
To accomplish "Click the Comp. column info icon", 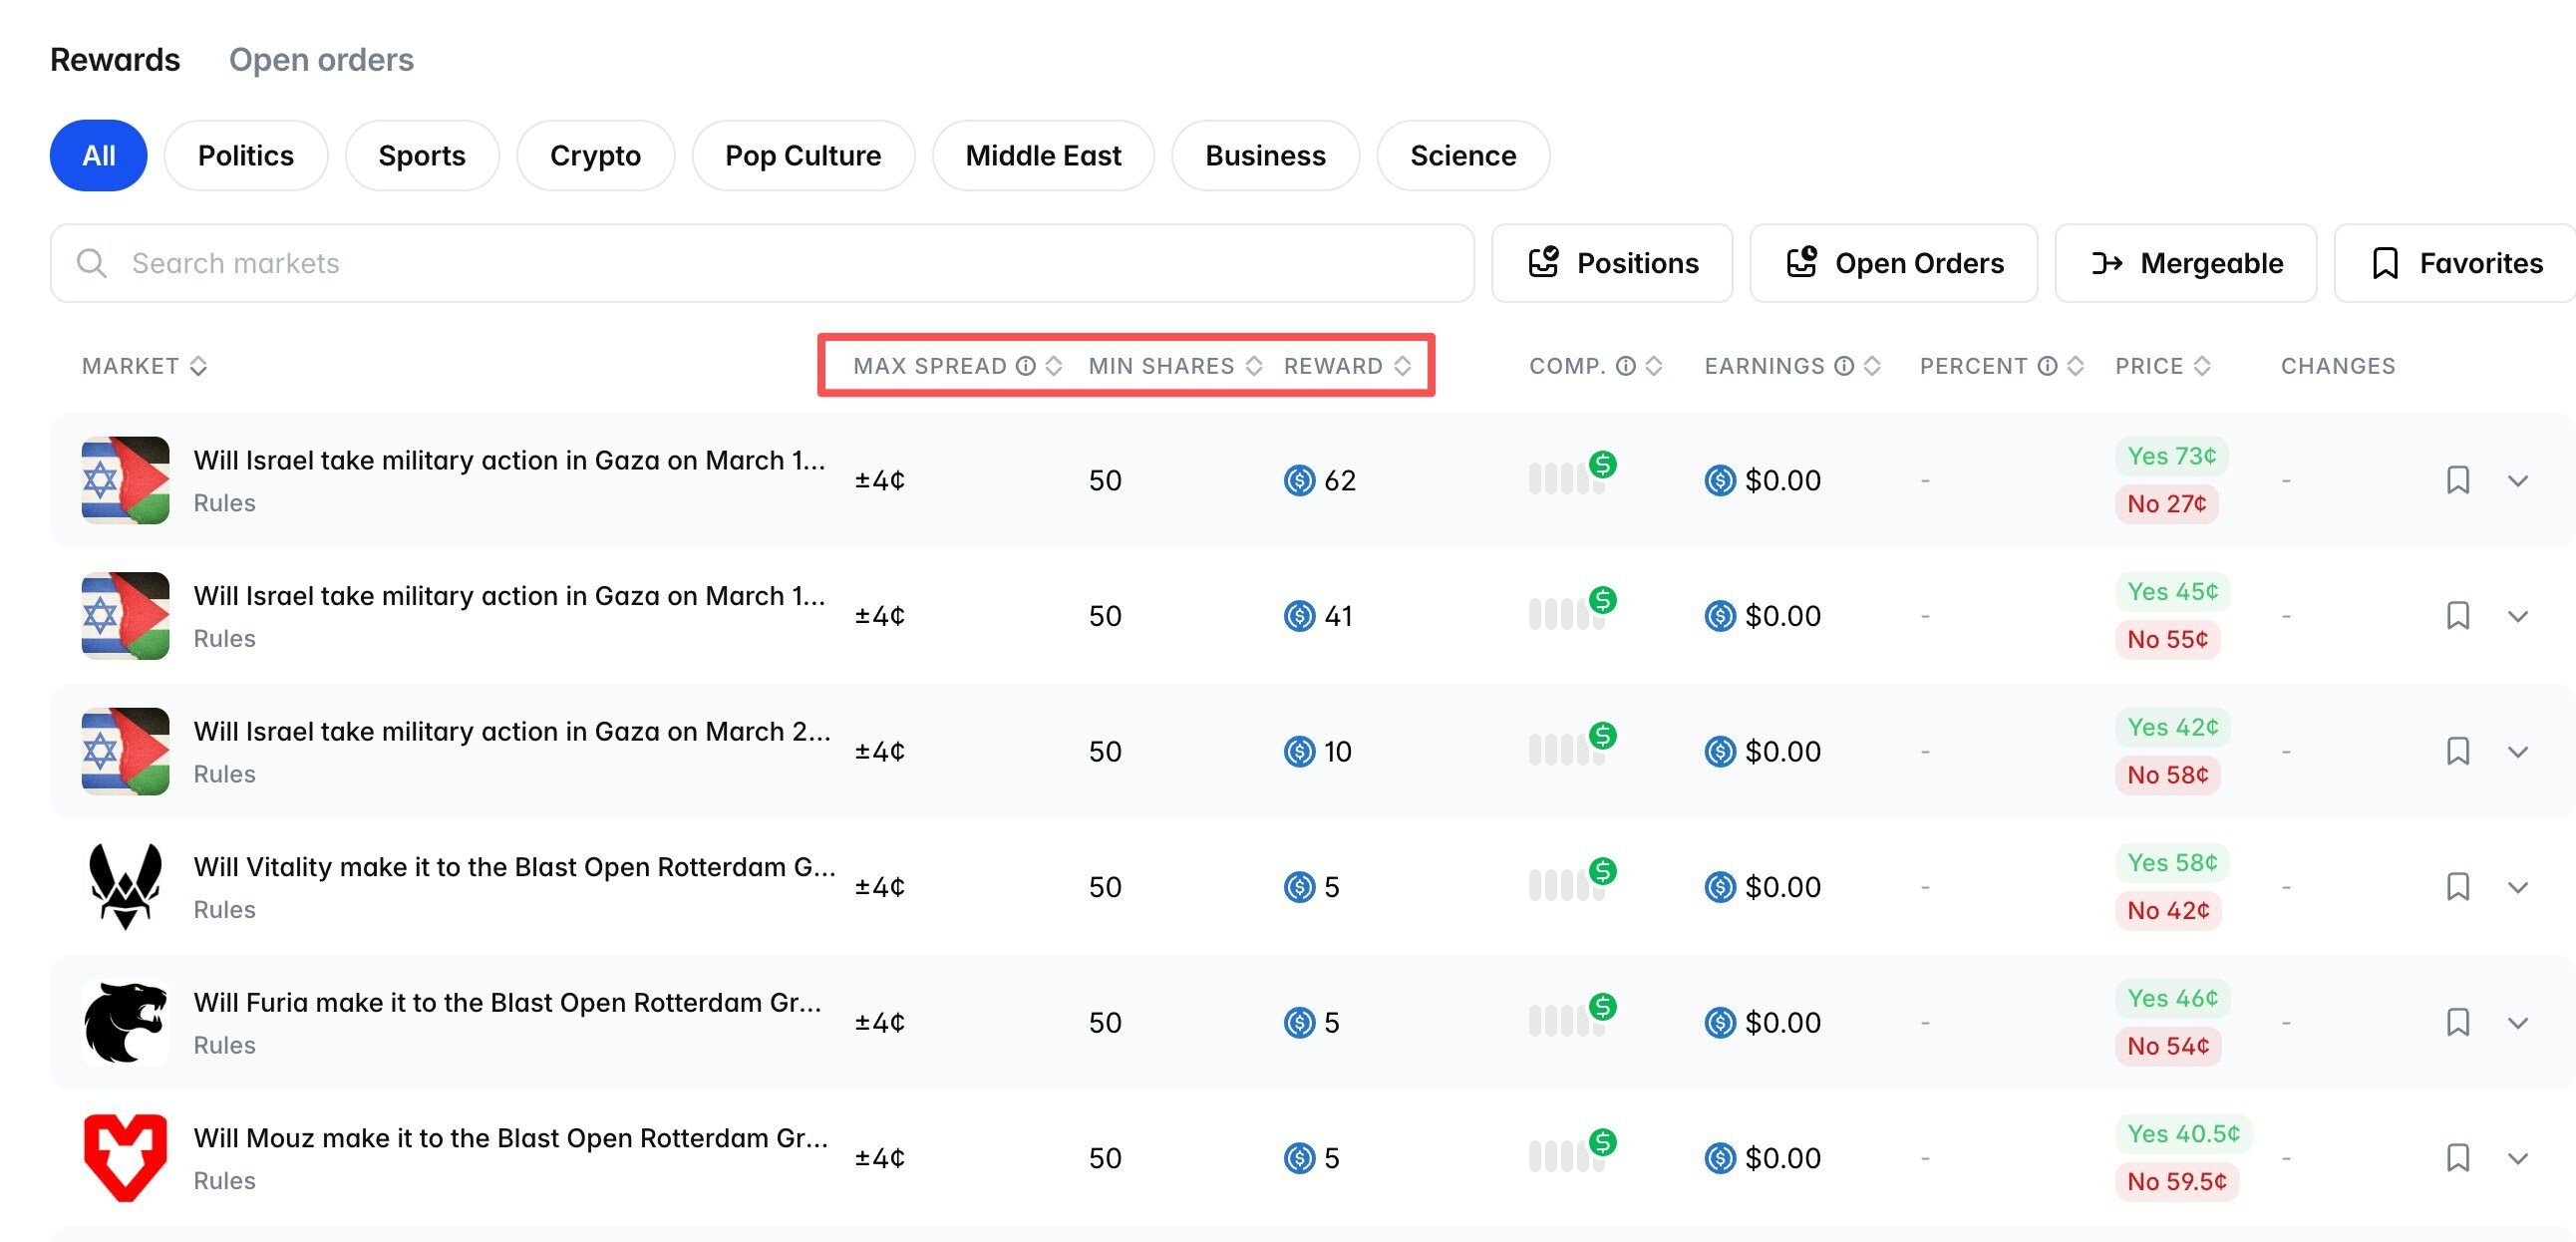I will pos(1626,366).
